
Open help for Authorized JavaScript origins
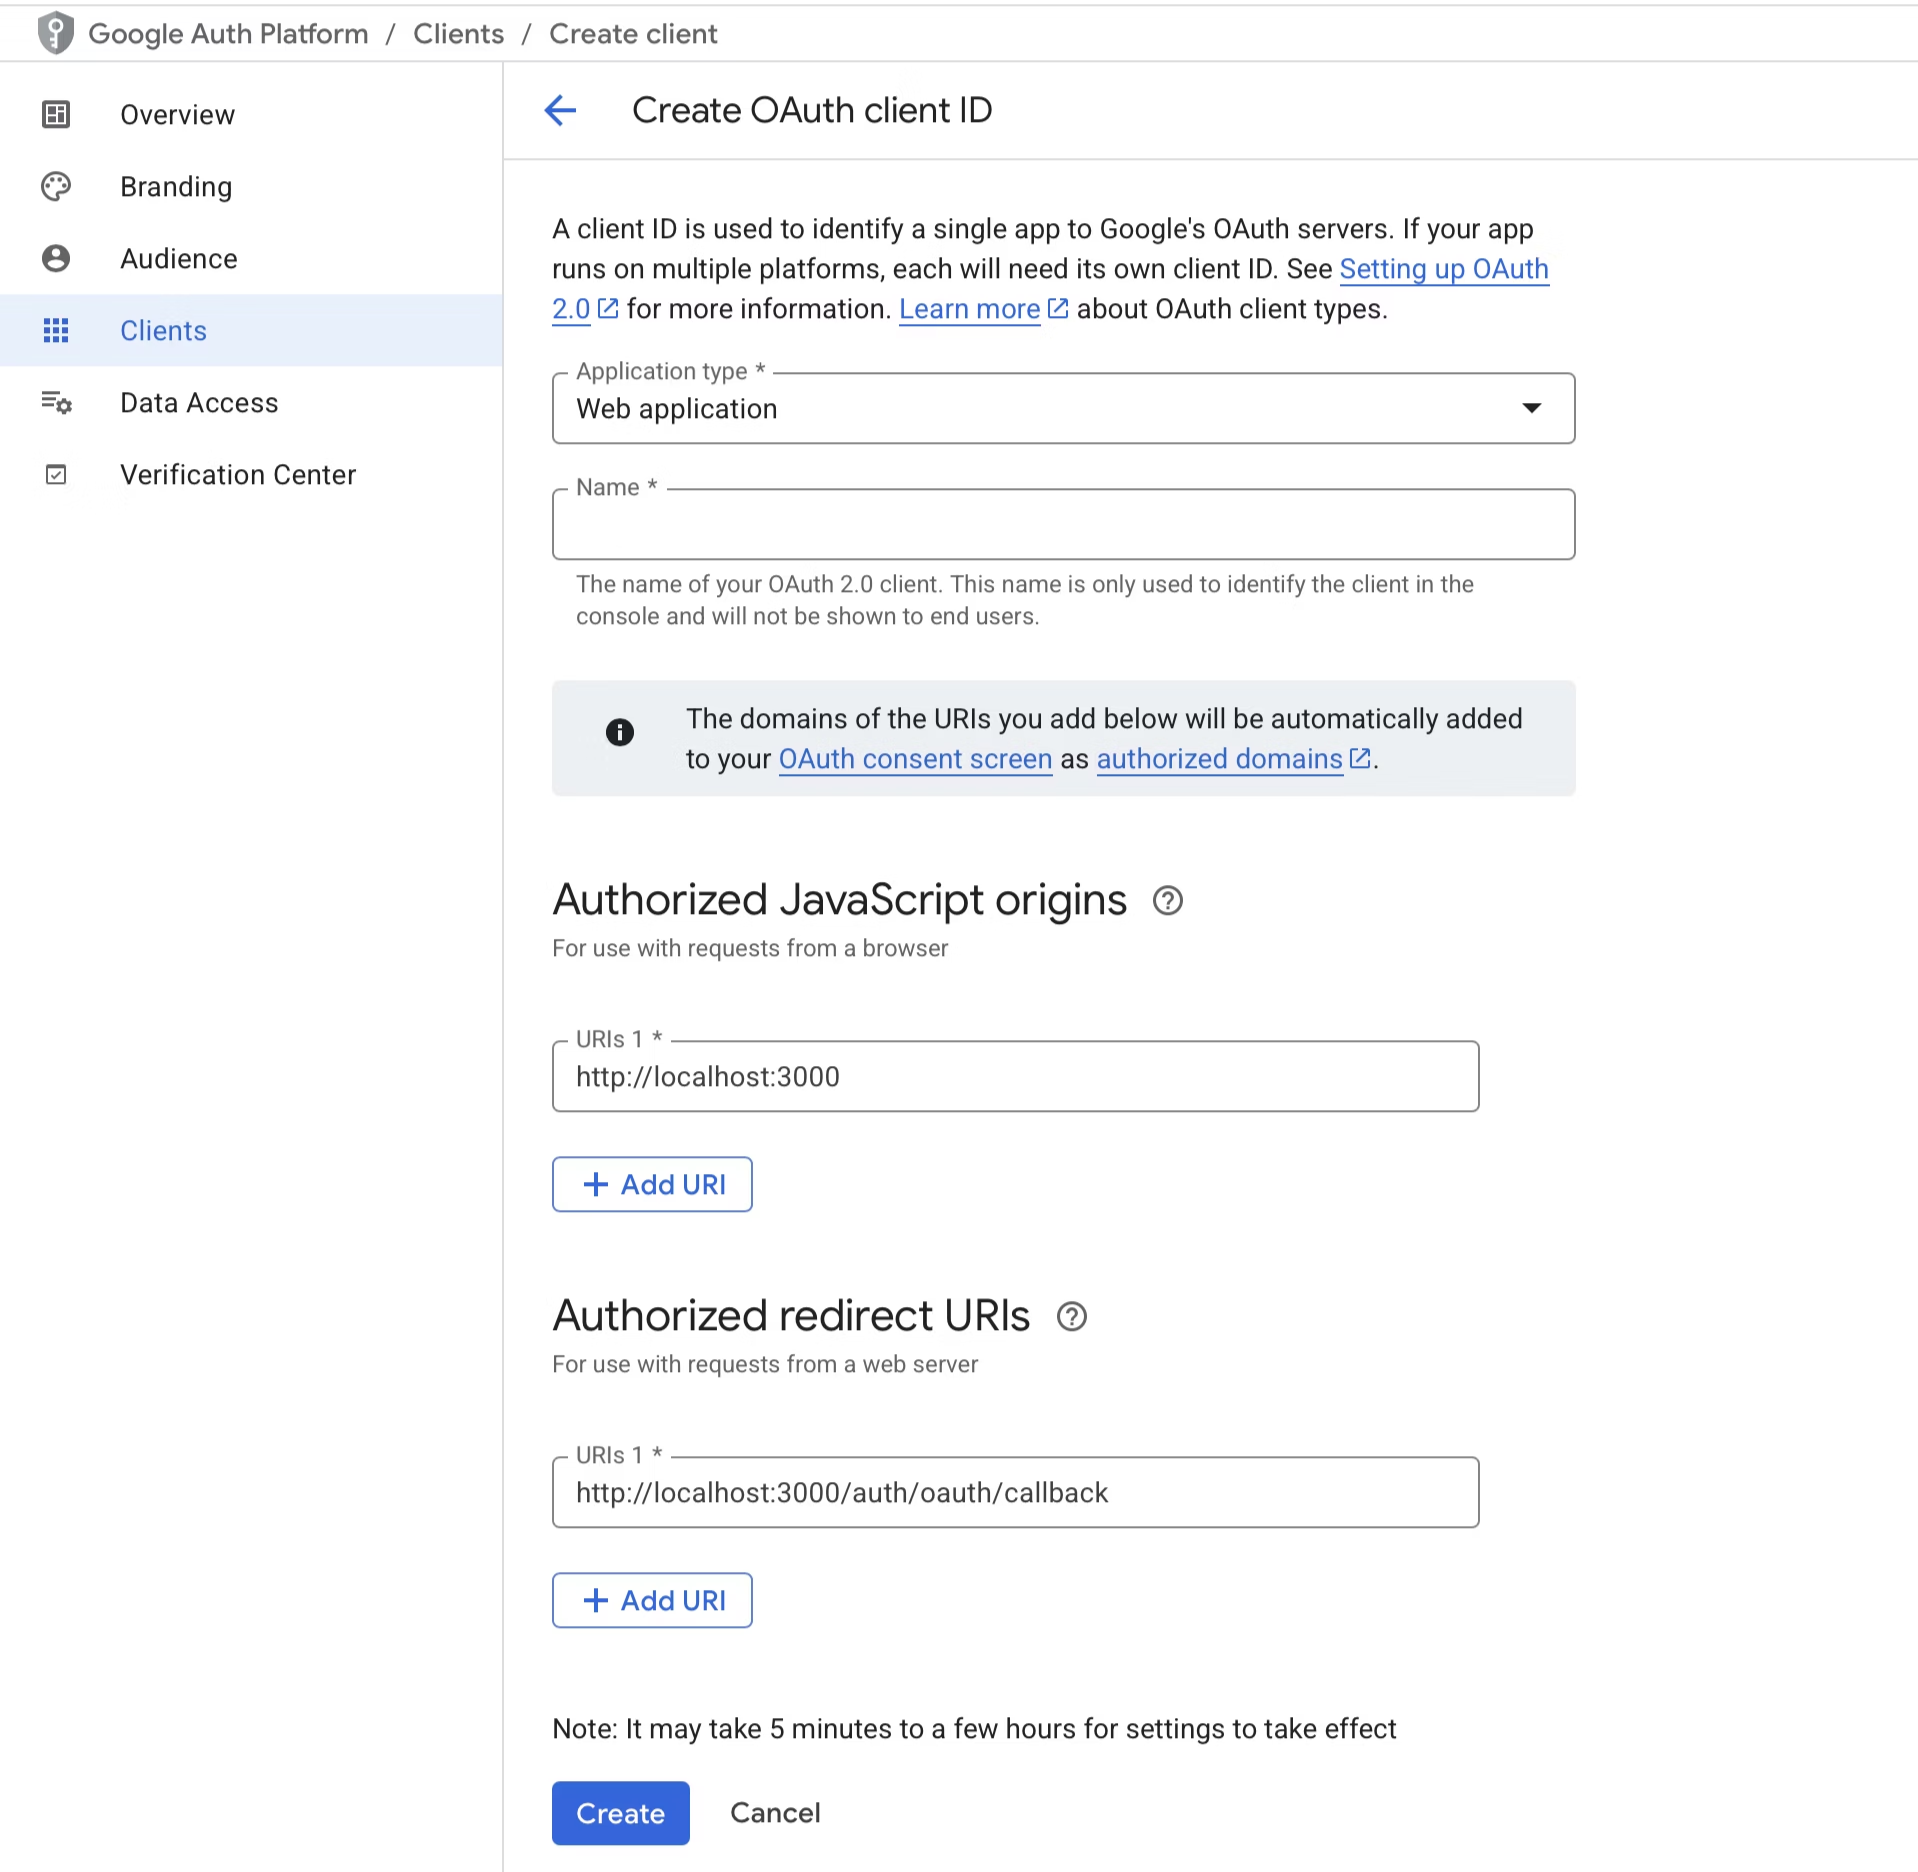[x=1167, y=900]
